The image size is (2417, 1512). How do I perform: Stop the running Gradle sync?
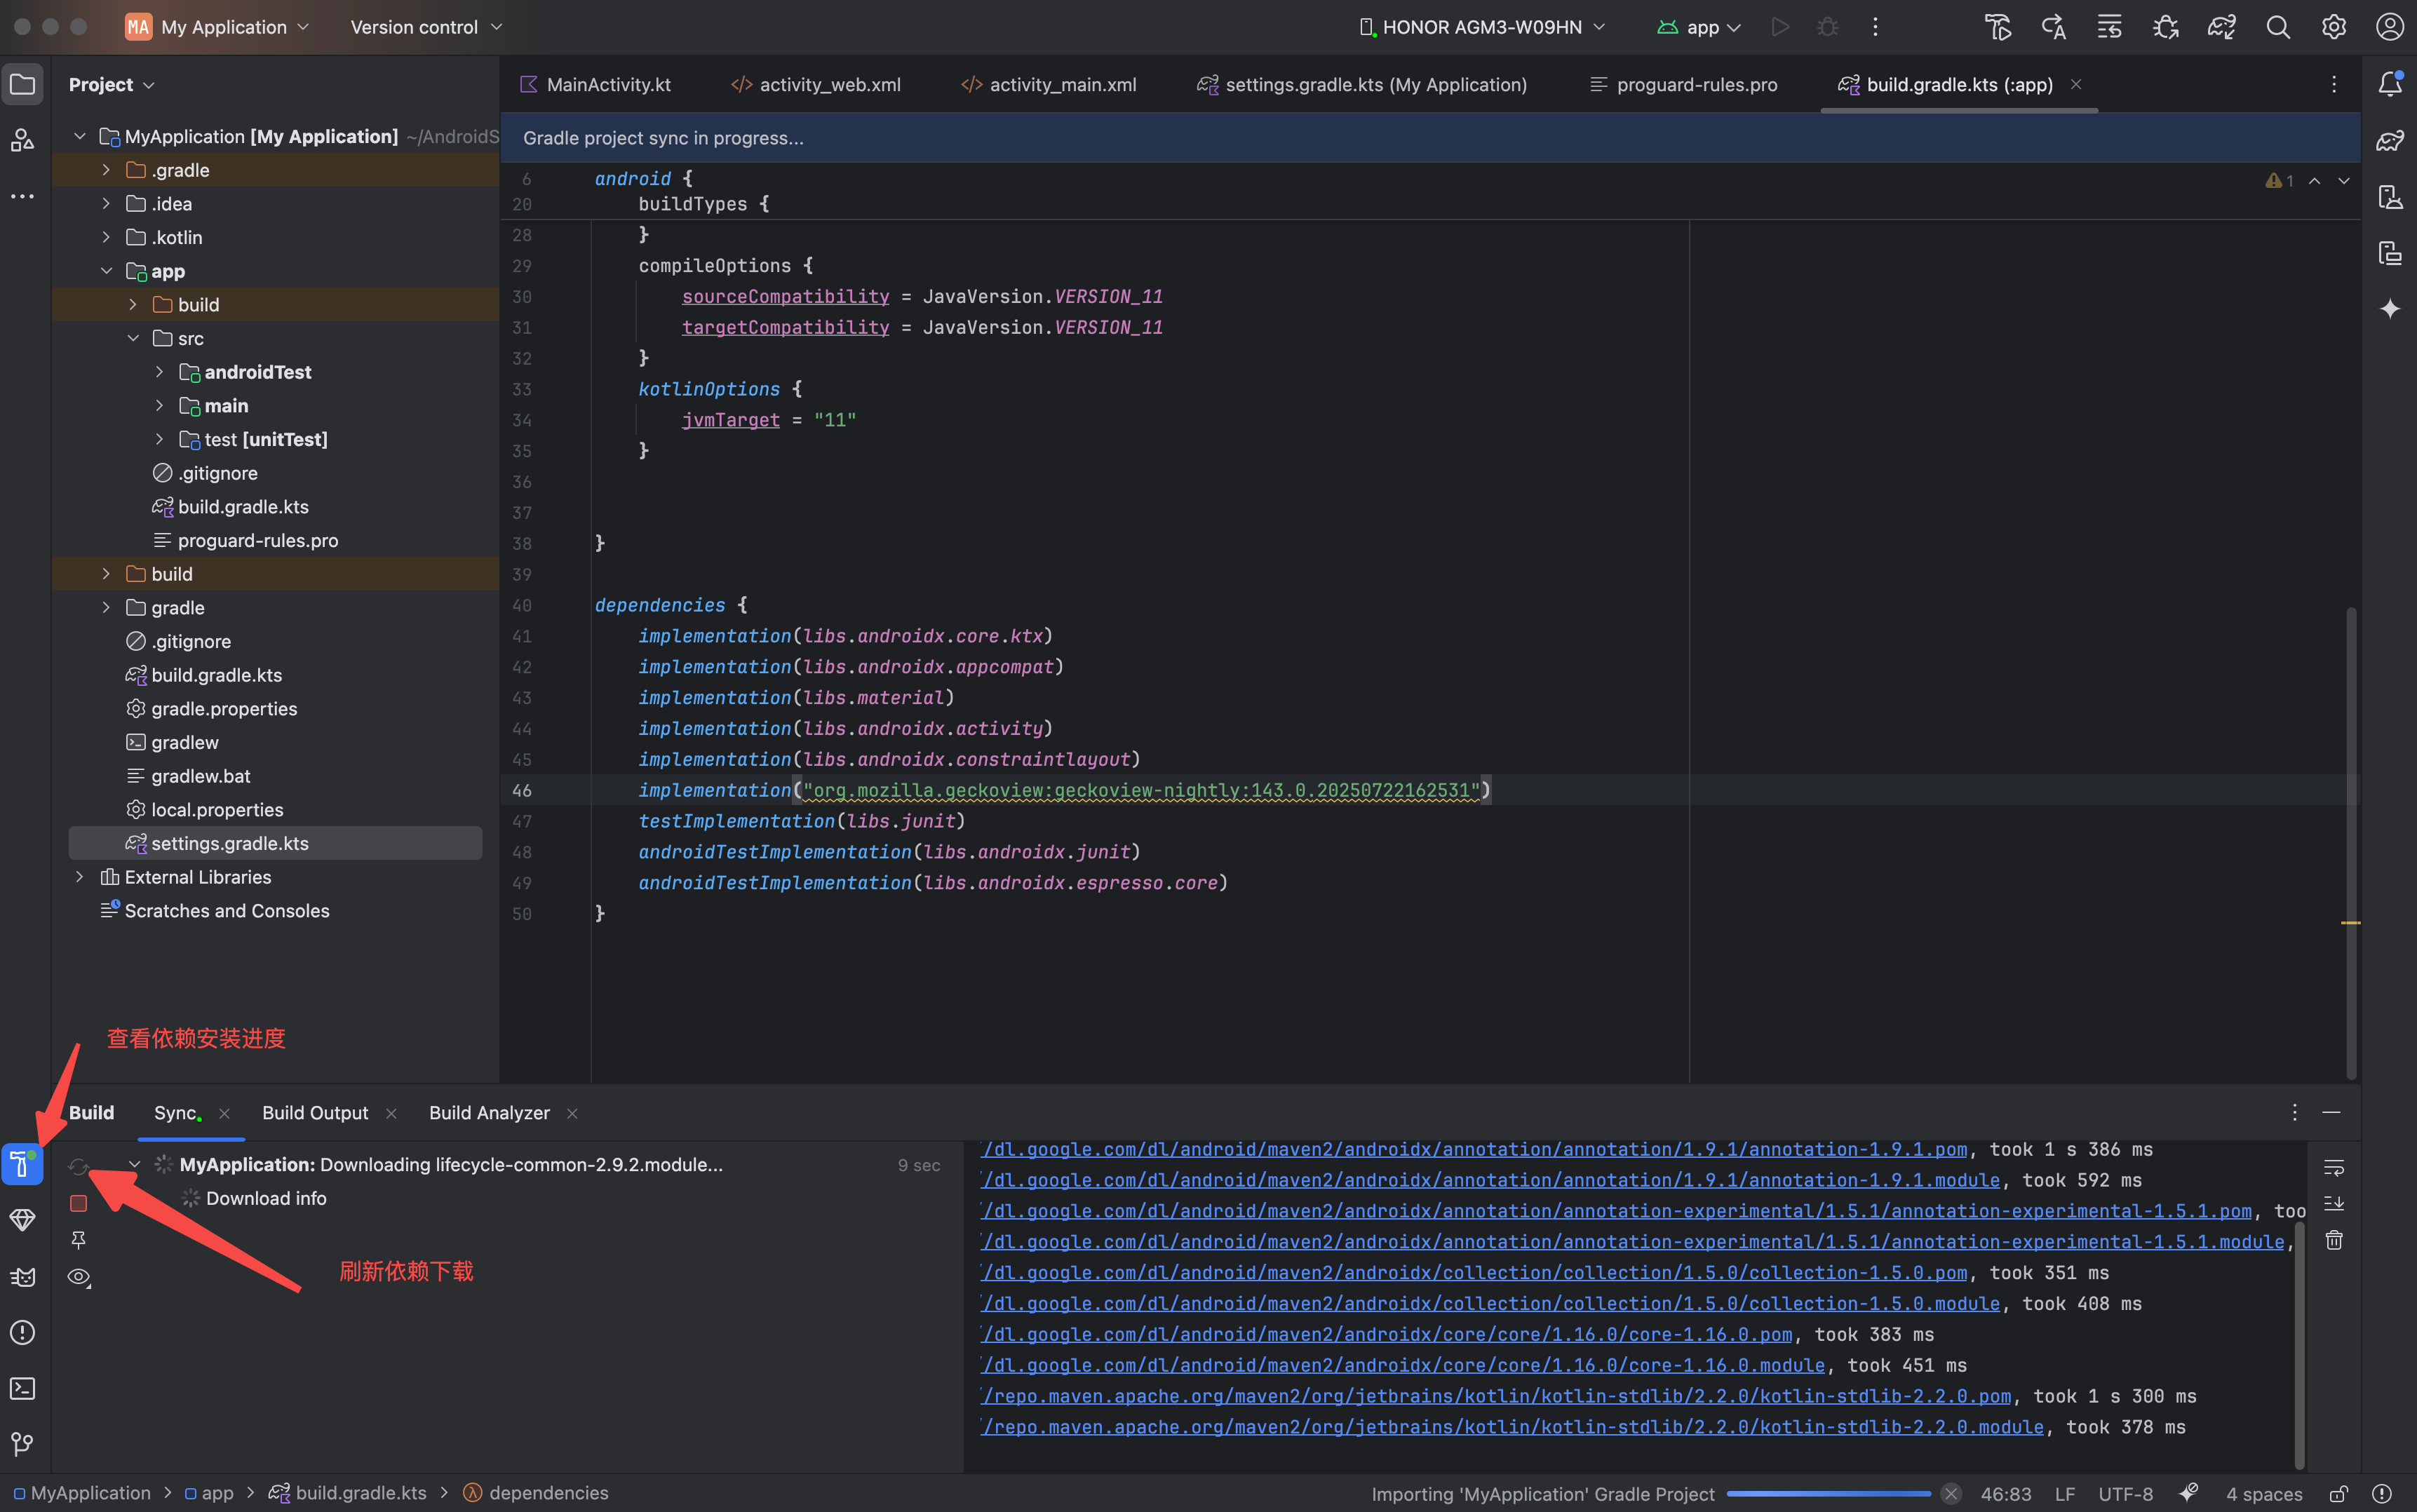[79, 1203]
